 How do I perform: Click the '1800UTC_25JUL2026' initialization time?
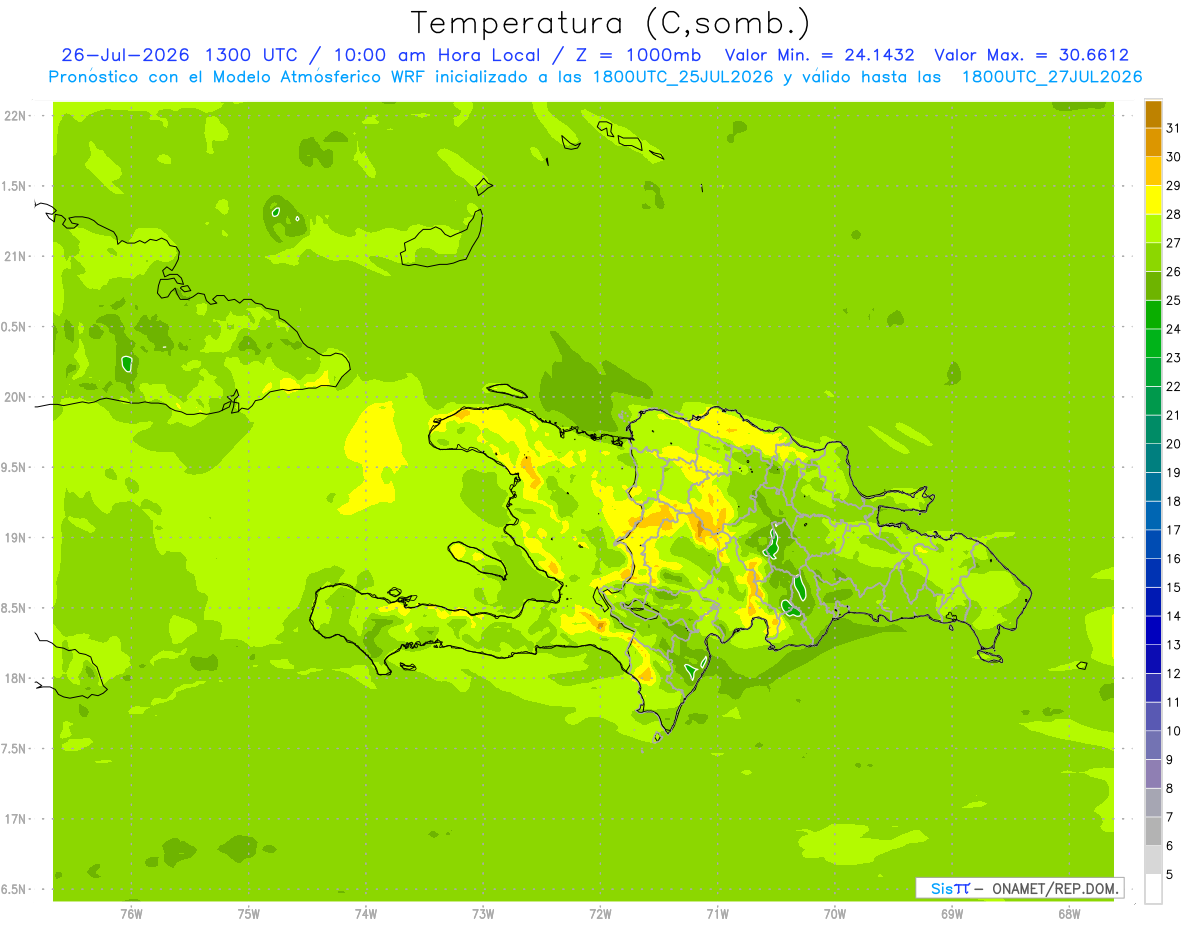[683, 77]
